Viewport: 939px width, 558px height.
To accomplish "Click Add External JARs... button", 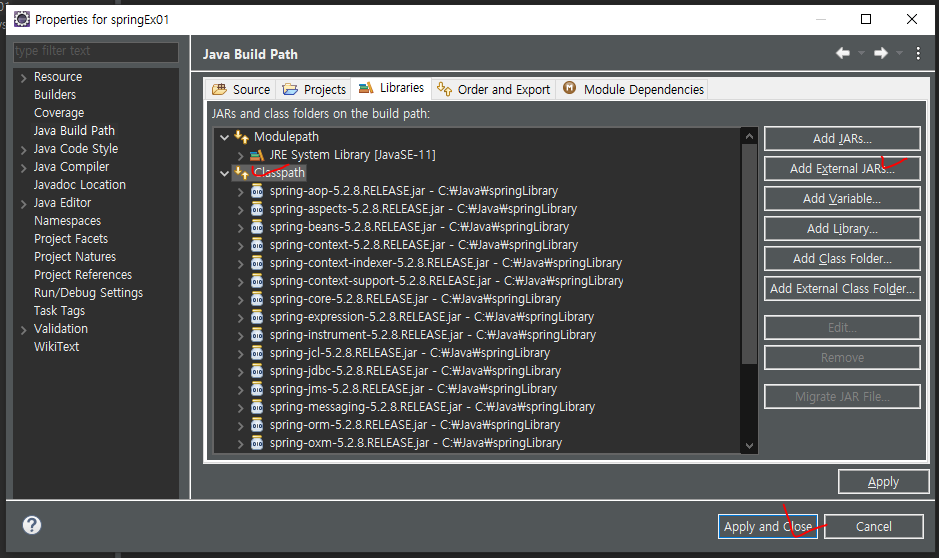I will [842, 168].
